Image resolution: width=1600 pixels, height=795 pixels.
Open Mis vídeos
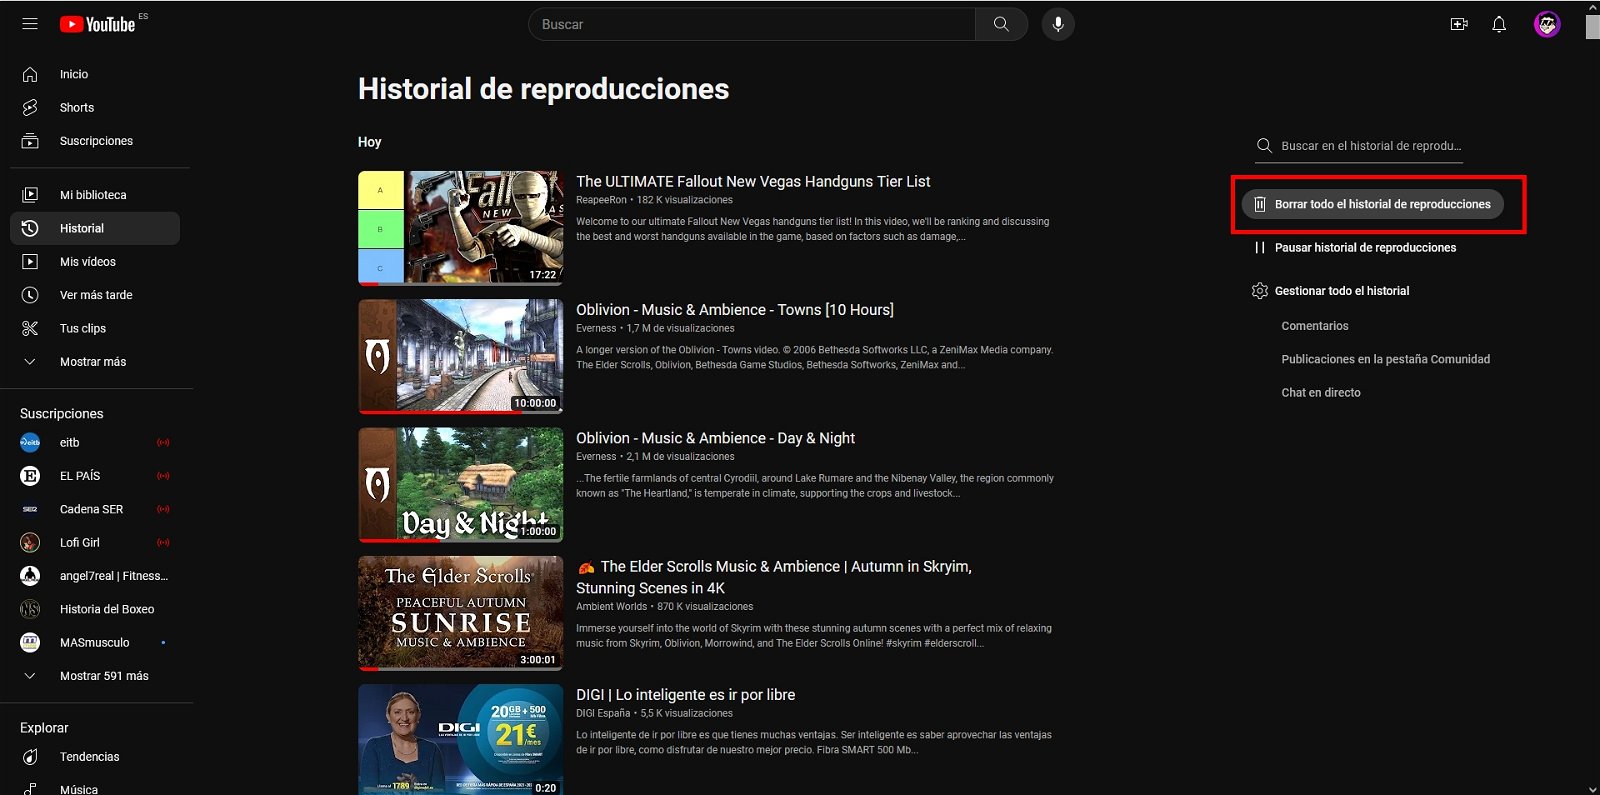[95, 262]
